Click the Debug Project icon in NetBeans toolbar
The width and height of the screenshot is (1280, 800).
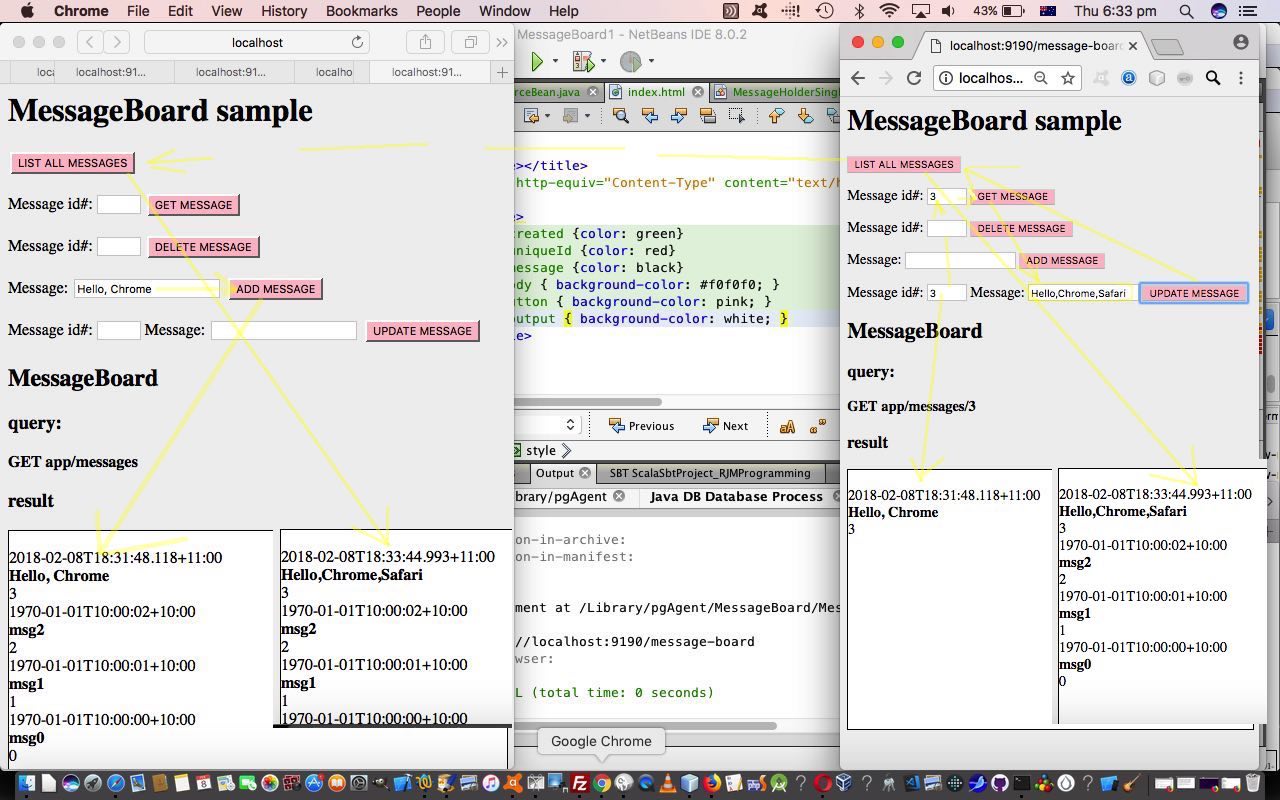point(583,62)
